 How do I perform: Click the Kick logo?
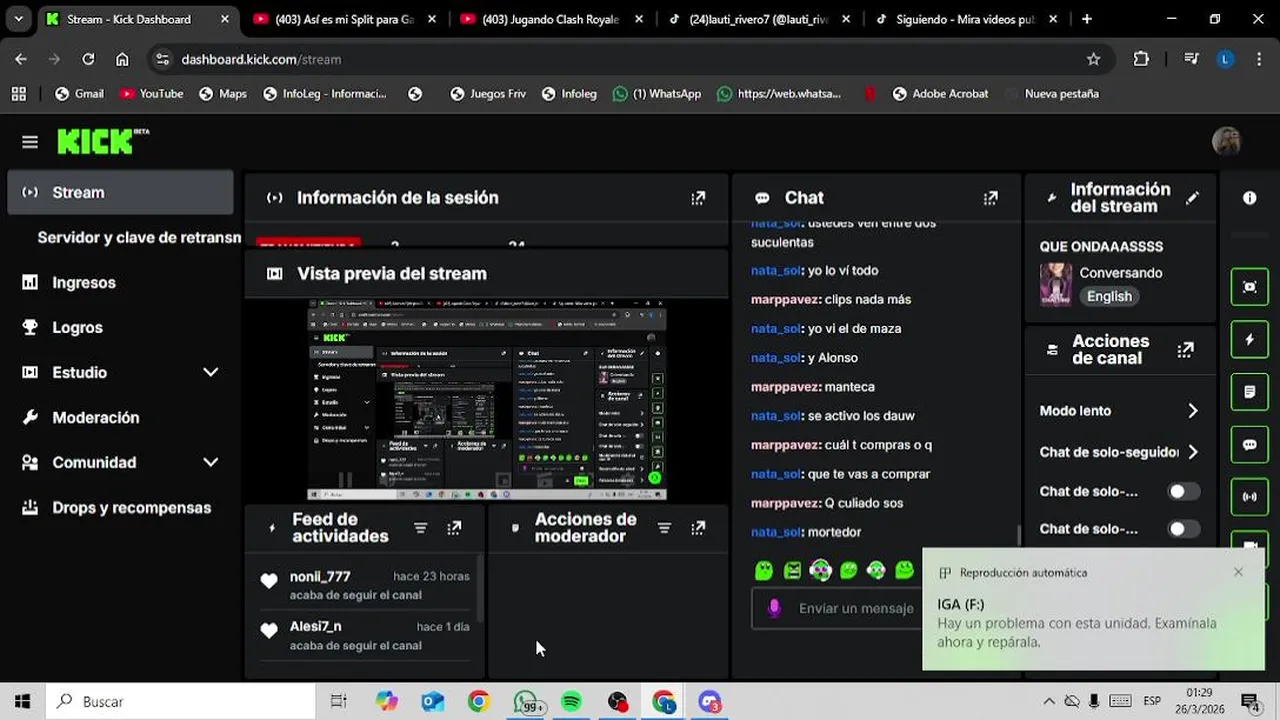pyautogui.click(x=103, y=141)
